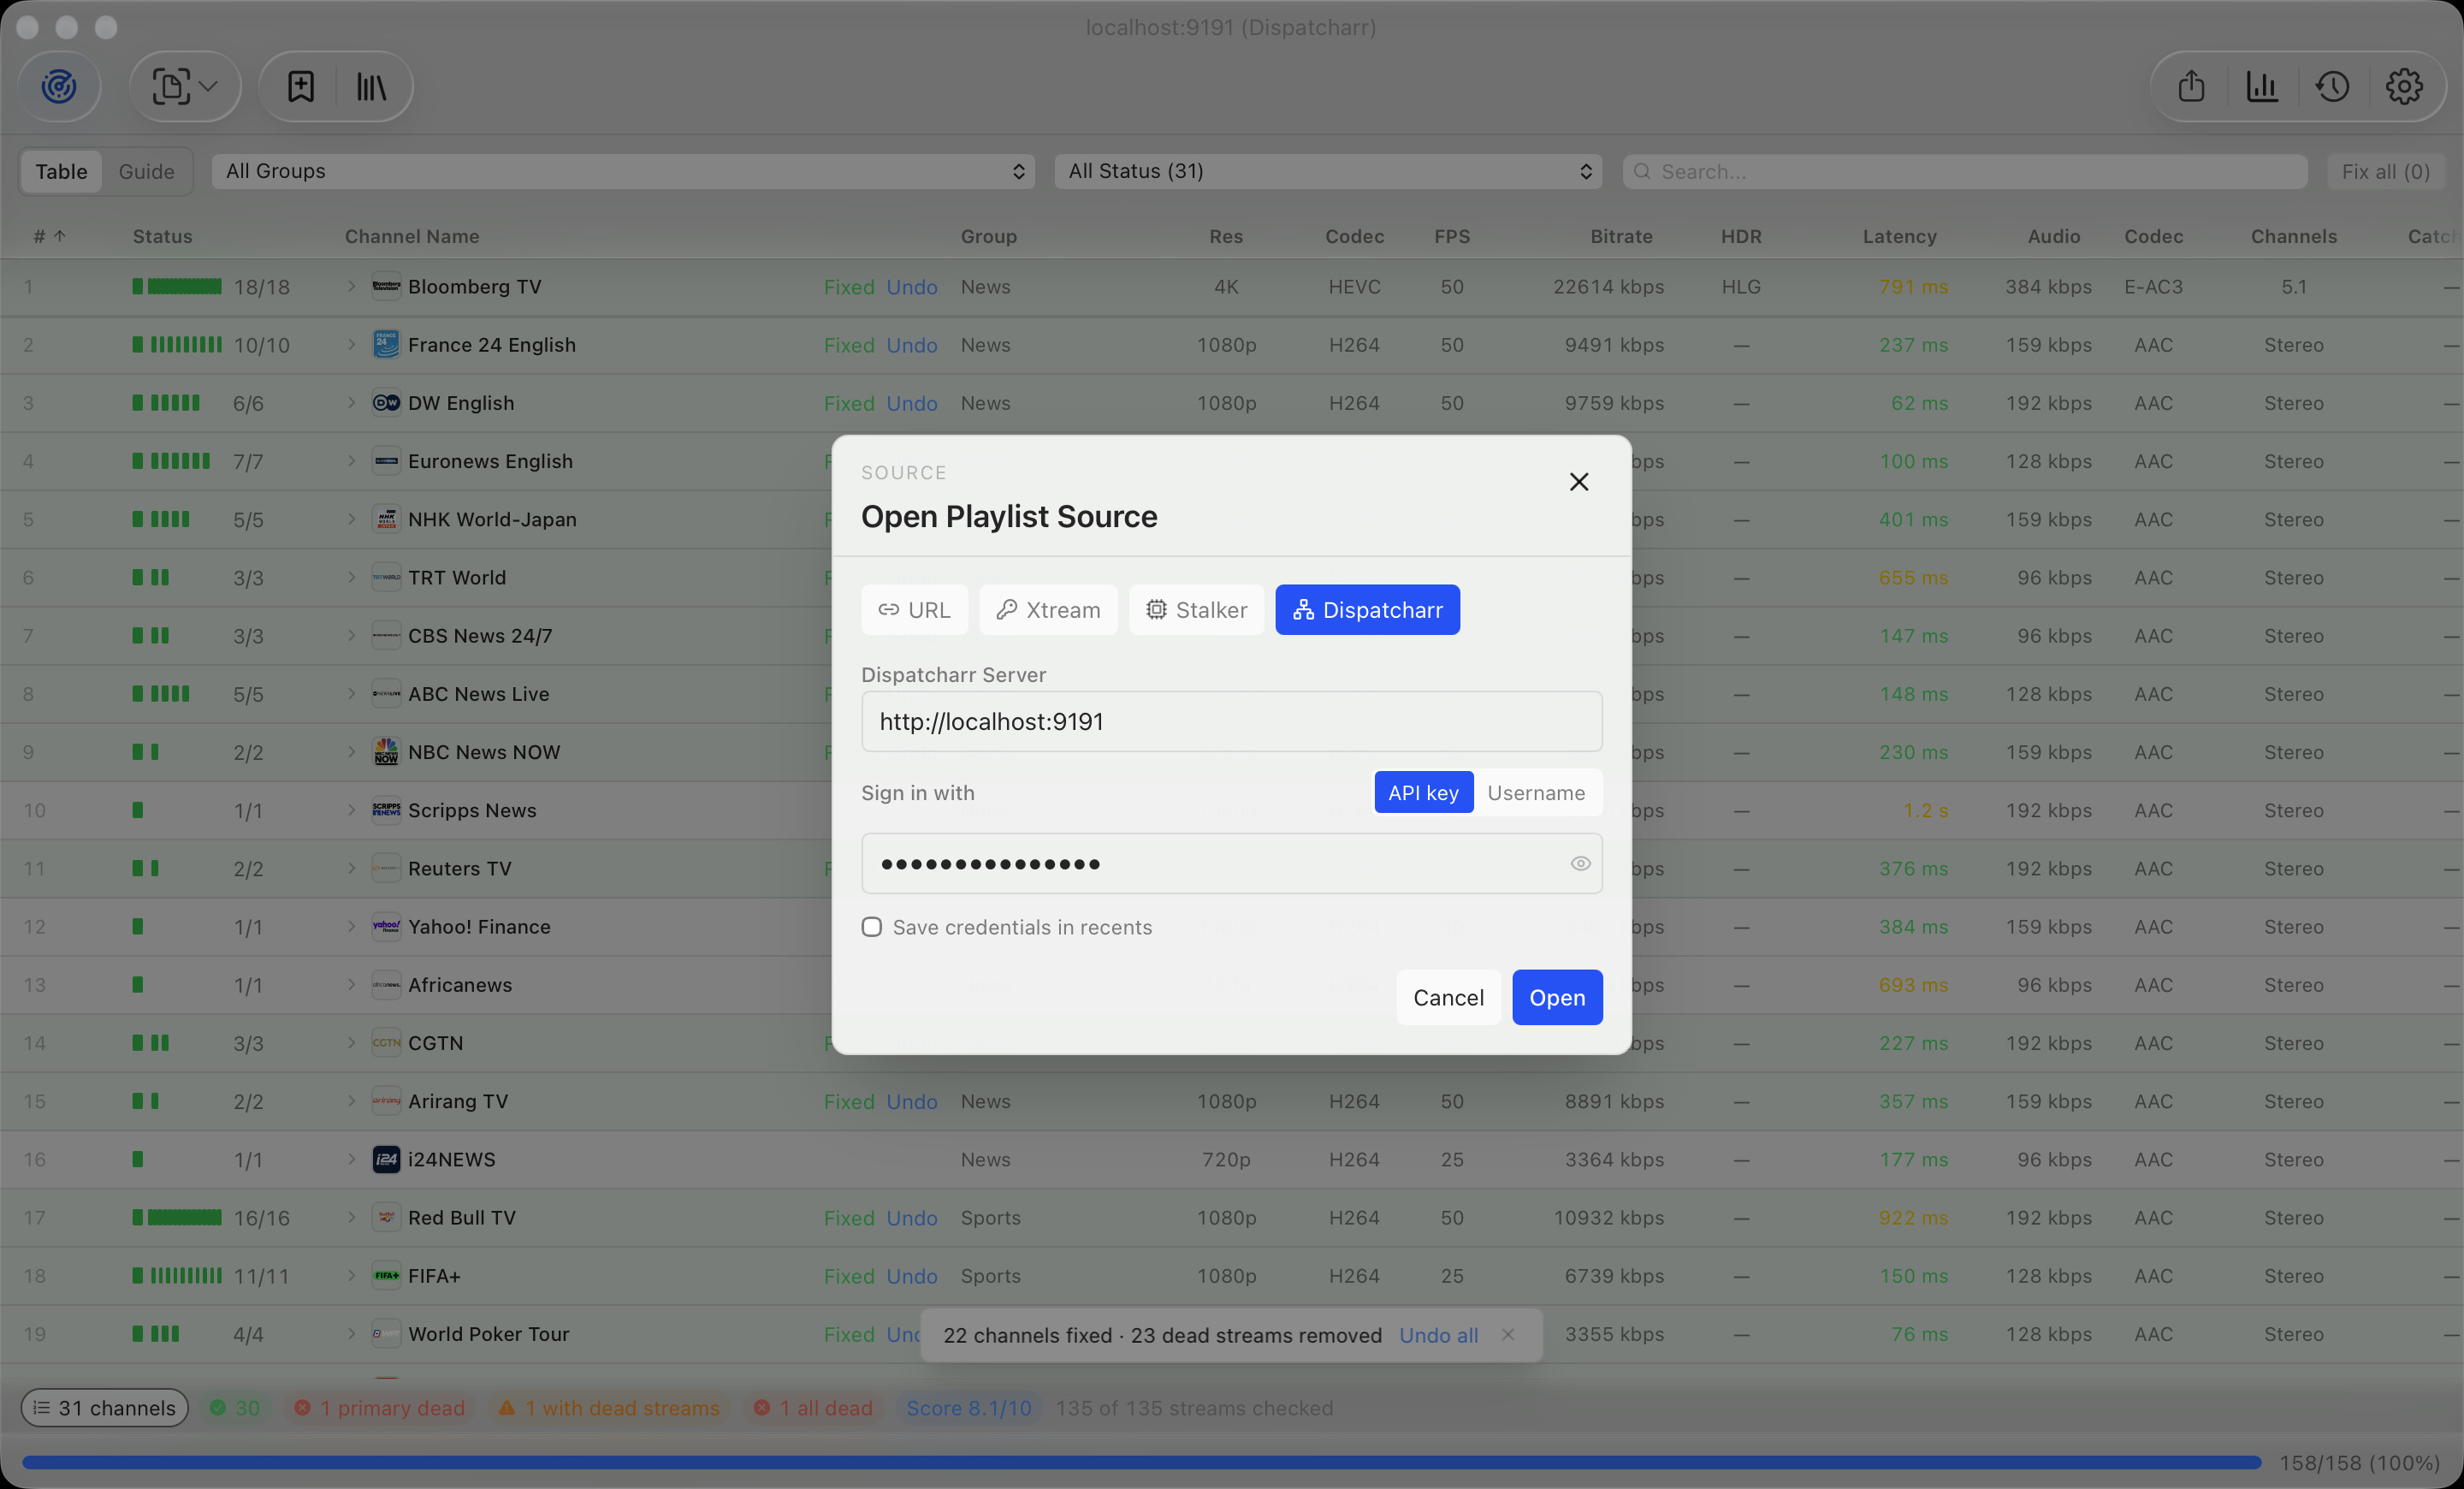The width and height of the screenshot is (2464, 1489).
Task: Expand the Red Bull TV row
Action: click(351, 1217)
